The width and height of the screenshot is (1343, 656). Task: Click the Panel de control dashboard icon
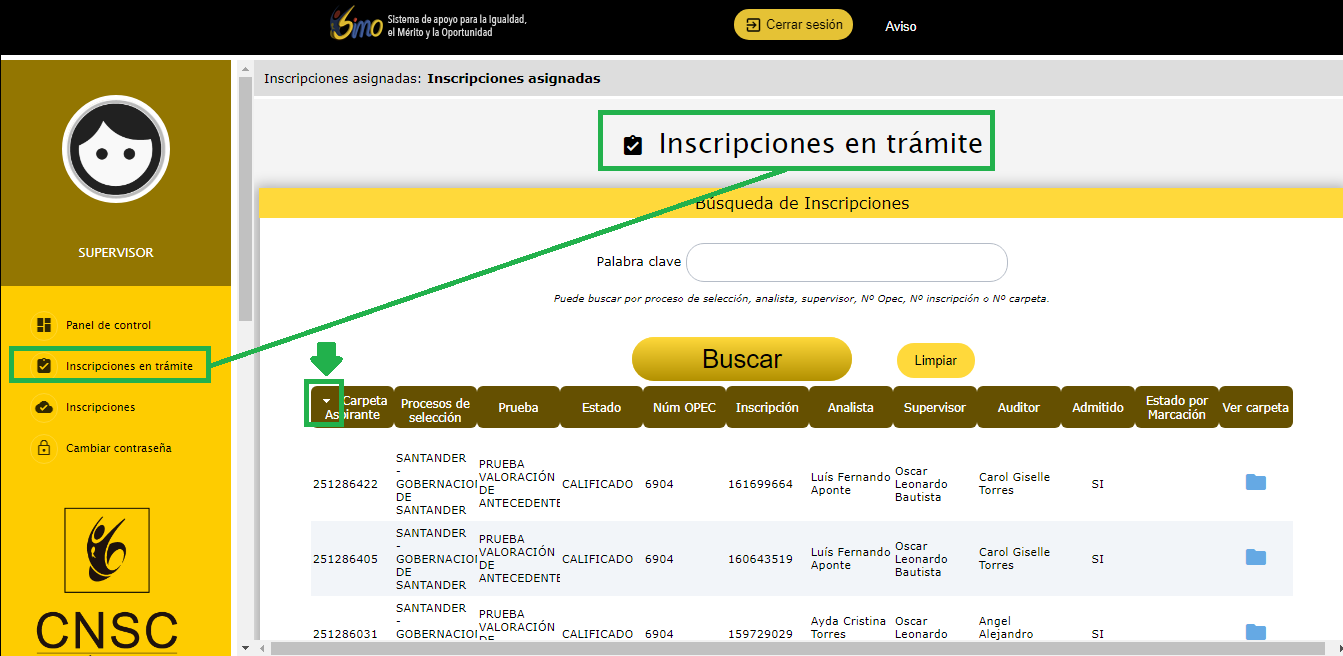pyautogui.click(x=44, y=325)
